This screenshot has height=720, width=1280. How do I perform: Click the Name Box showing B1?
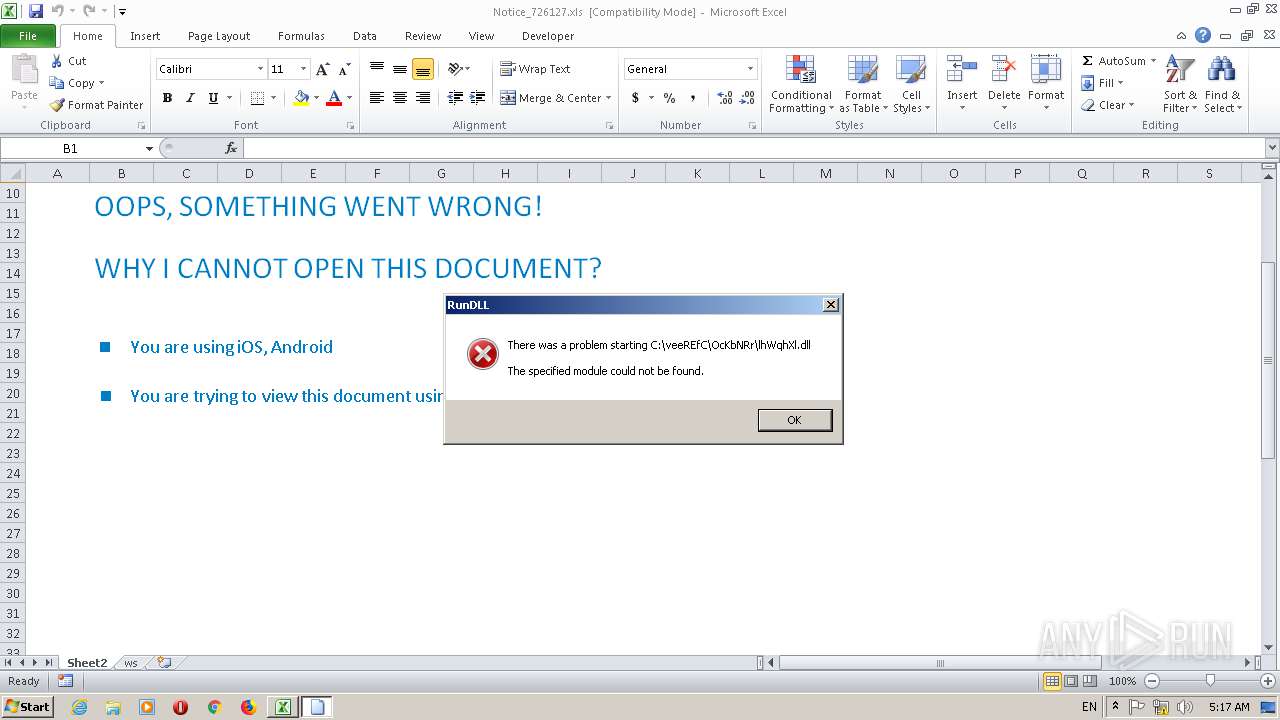click(70, 148)
